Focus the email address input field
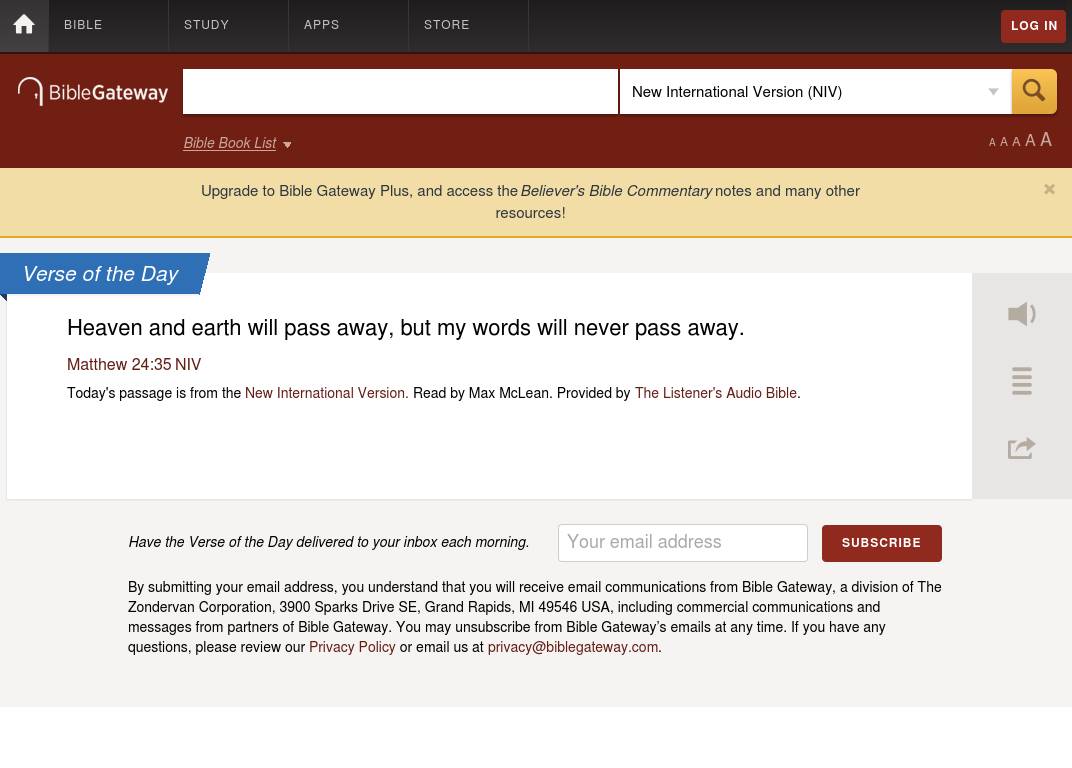 click(x=682, y=543)
